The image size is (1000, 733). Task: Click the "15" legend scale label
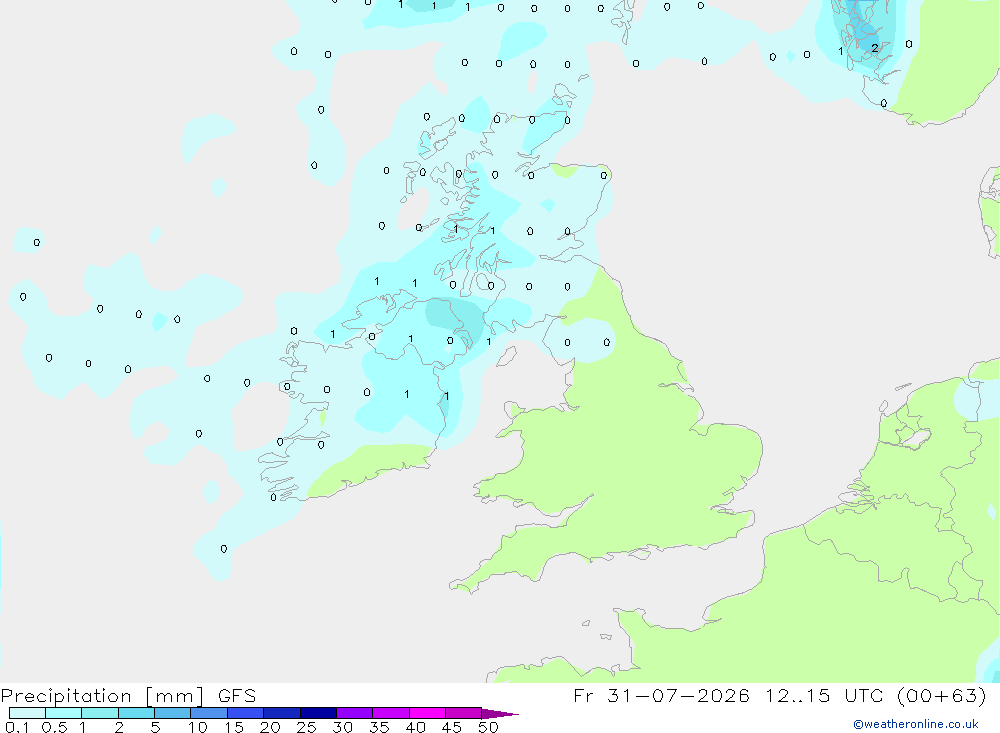coord(234,727)
